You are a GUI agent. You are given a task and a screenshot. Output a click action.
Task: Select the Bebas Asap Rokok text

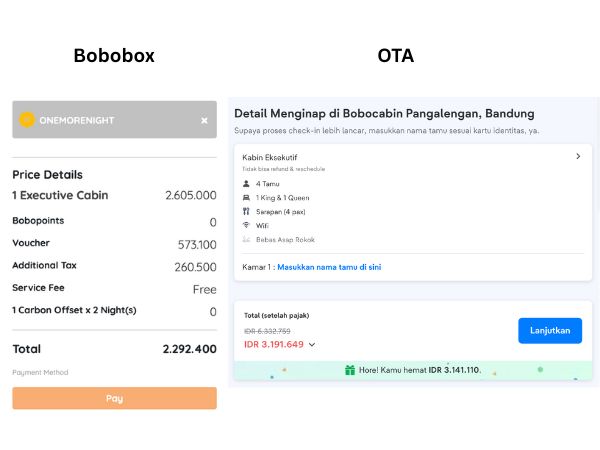point(285,240)
